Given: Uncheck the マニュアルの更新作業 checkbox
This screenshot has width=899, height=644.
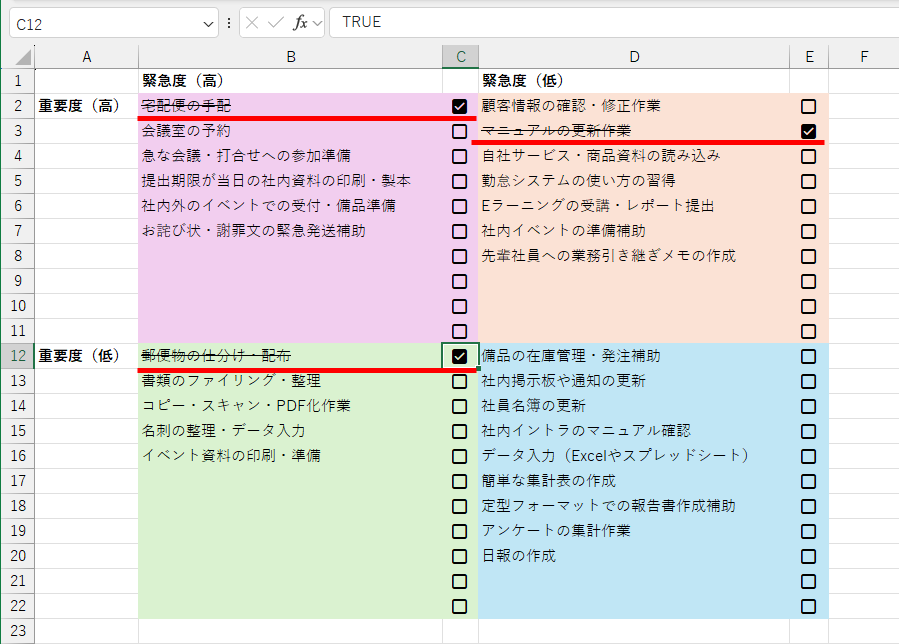Looking at the screenshot, I should pyautogui.click(x=808, y=131).
